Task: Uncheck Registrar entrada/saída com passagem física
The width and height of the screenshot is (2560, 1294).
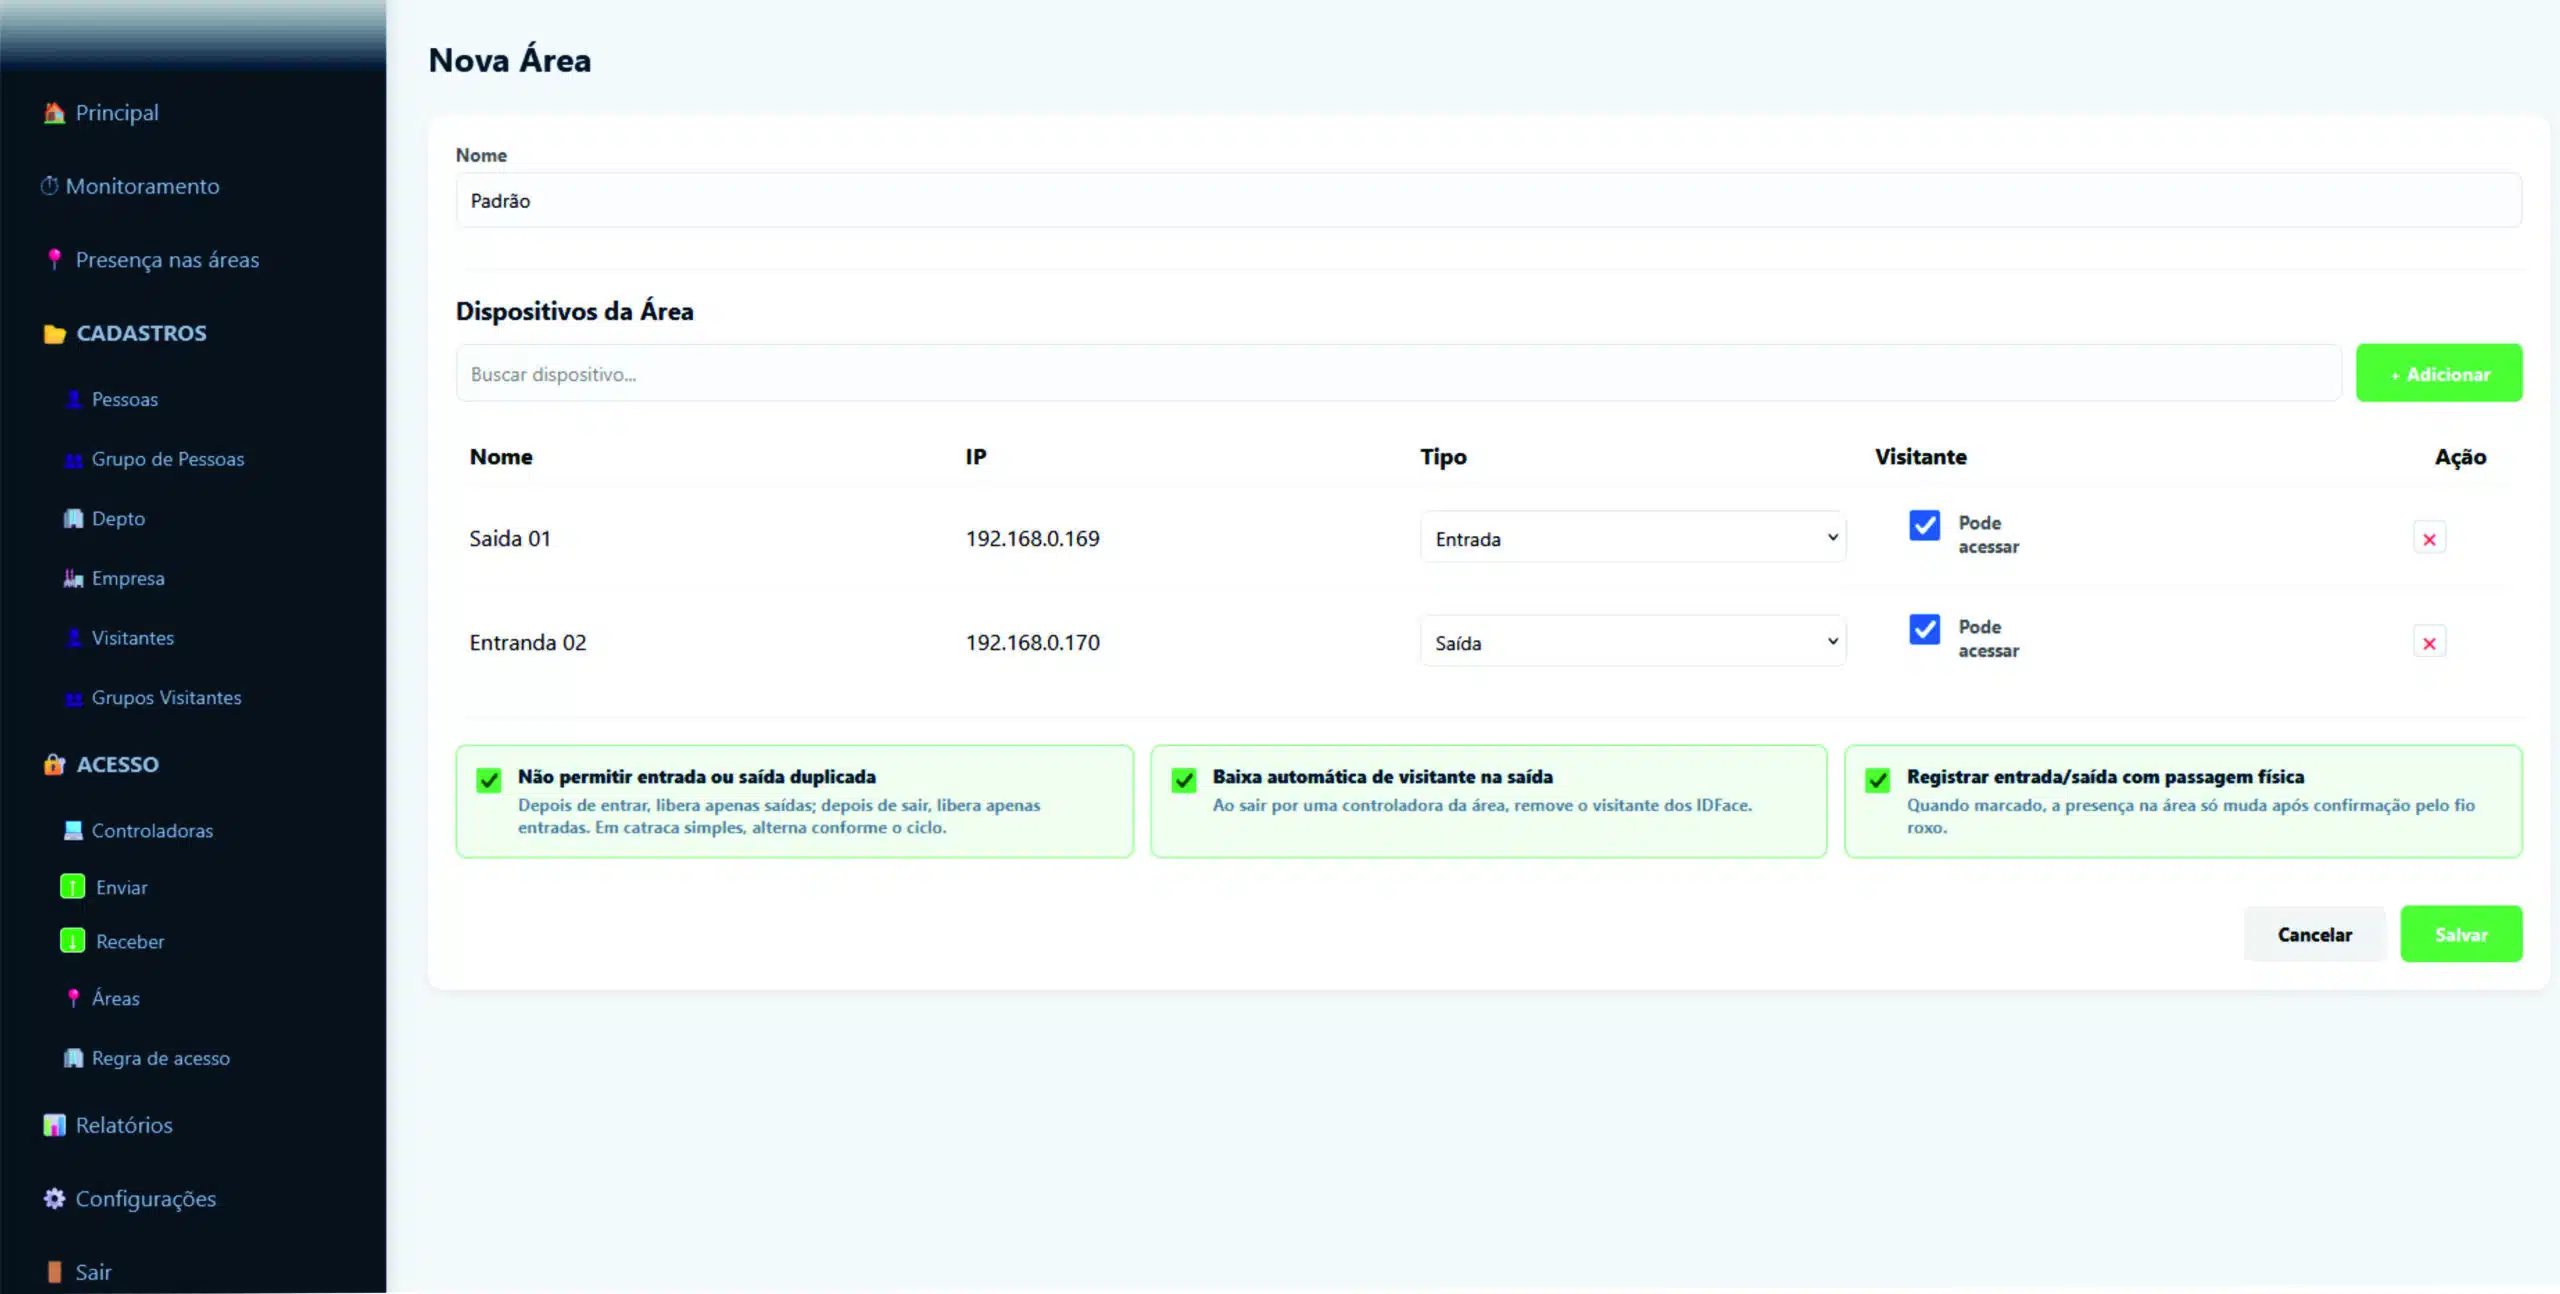Action: (x=1878, y=780)
